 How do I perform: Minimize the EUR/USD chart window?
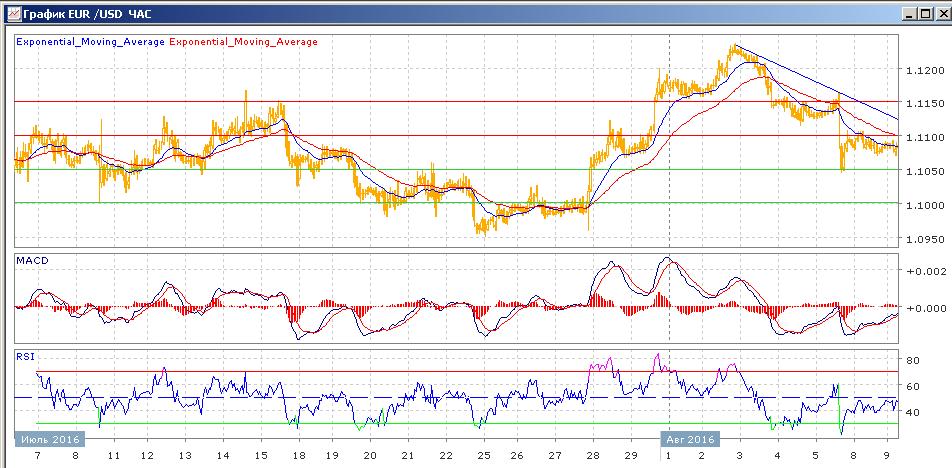910,13
